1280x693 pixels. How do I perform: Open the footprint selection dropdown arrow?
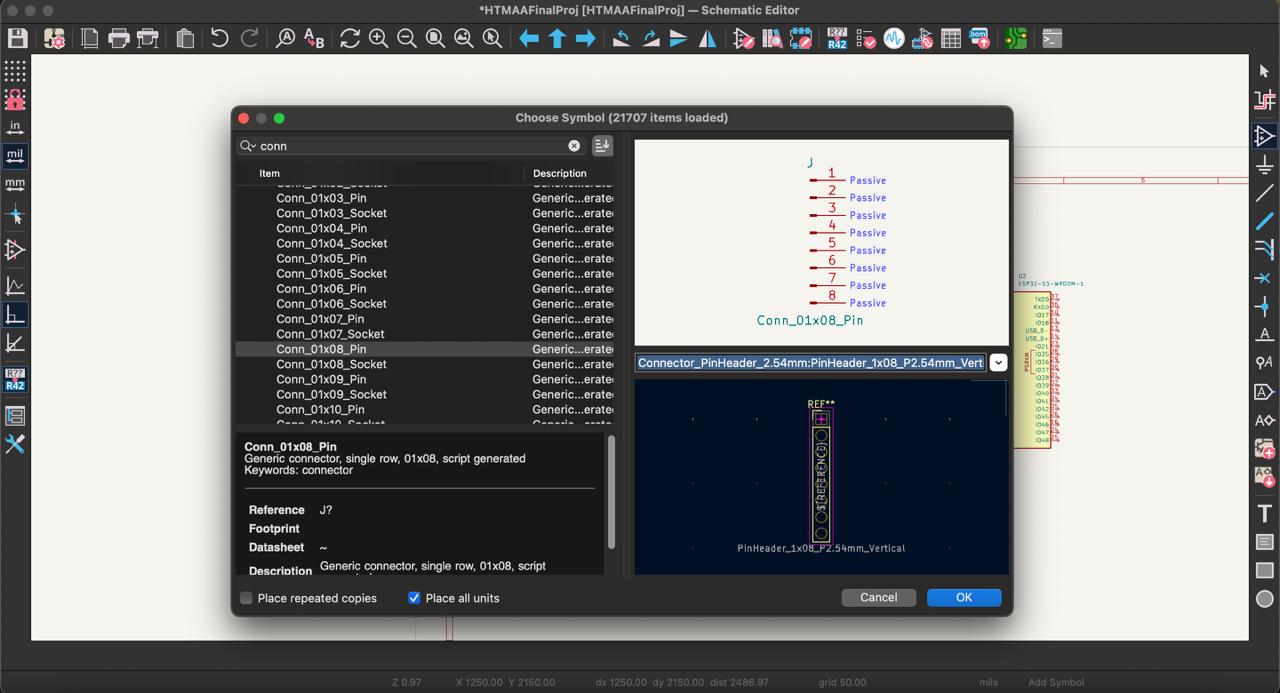point(998,363)
